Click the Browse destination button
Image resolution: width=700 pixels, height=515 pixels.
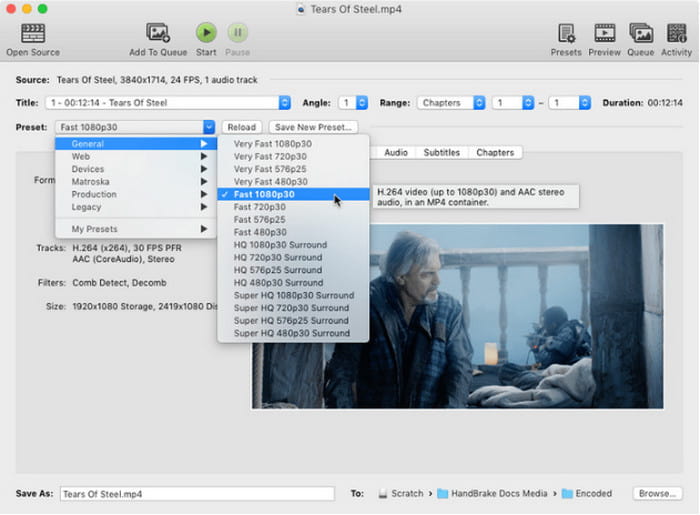click(x=657, y=494)
